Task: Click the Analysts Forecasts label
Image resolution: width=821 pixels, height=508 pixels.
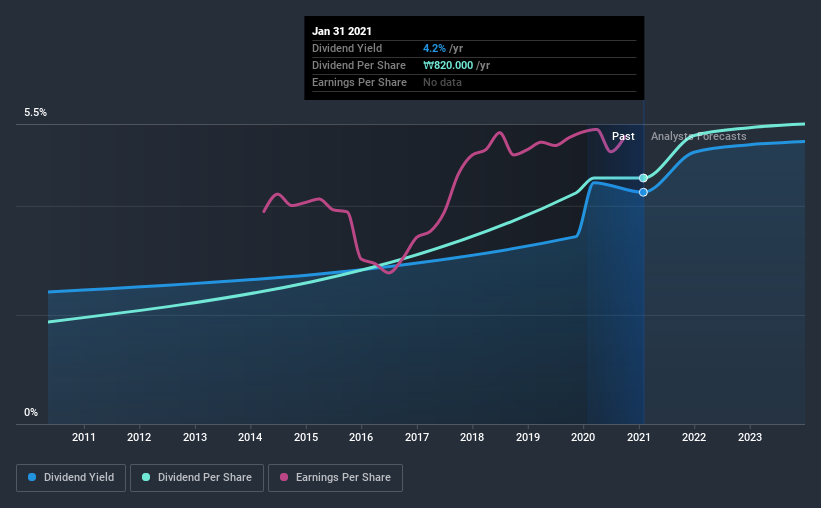Action: [x=698, y=136]
